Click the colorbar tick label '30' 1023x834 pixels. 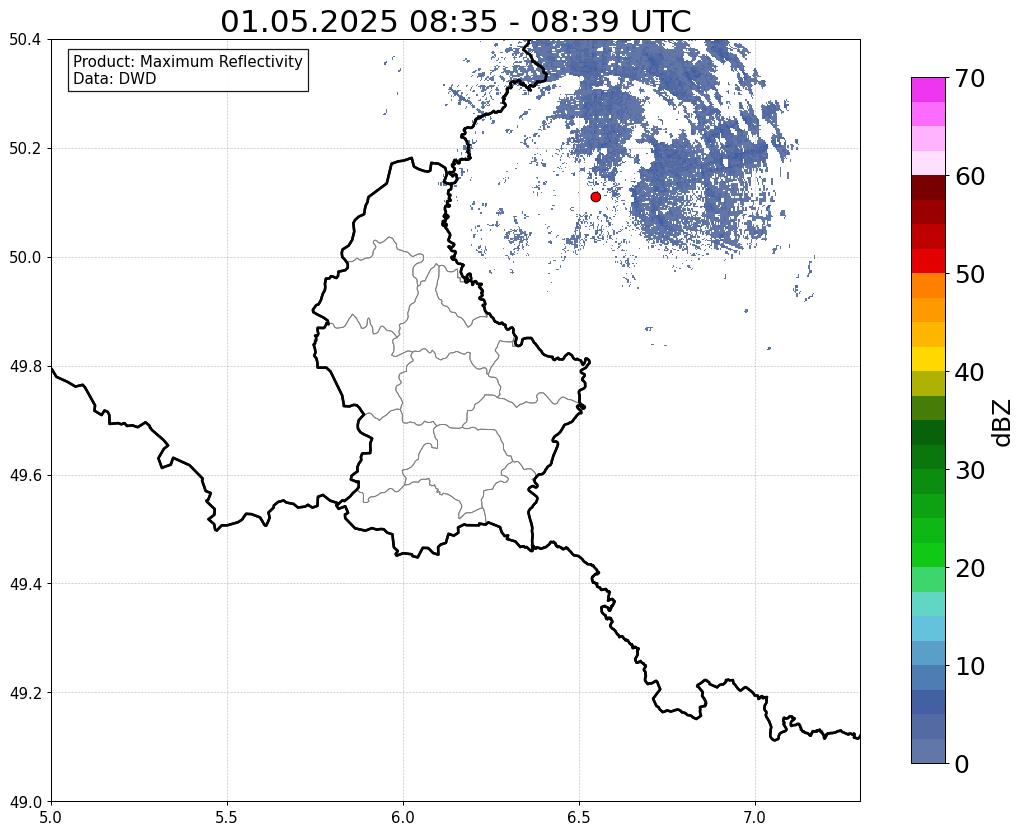(970, 470)
